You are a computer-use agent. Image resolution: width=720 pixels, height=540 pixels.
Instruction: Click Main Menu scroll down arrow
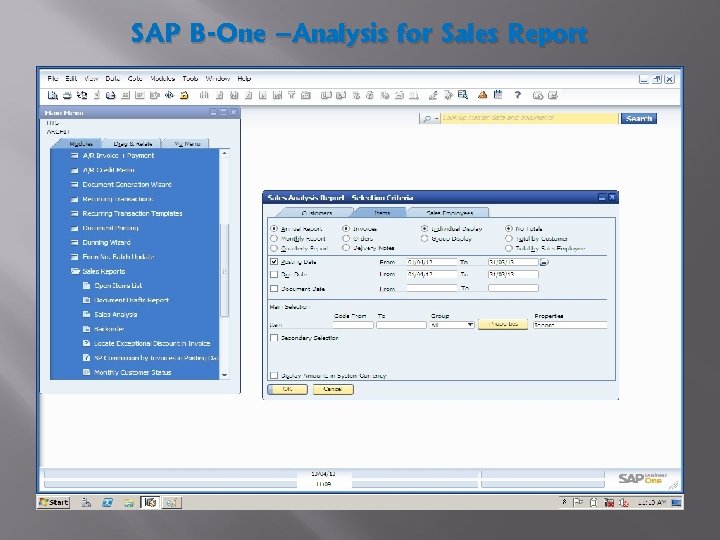click(x=225, y=375)
